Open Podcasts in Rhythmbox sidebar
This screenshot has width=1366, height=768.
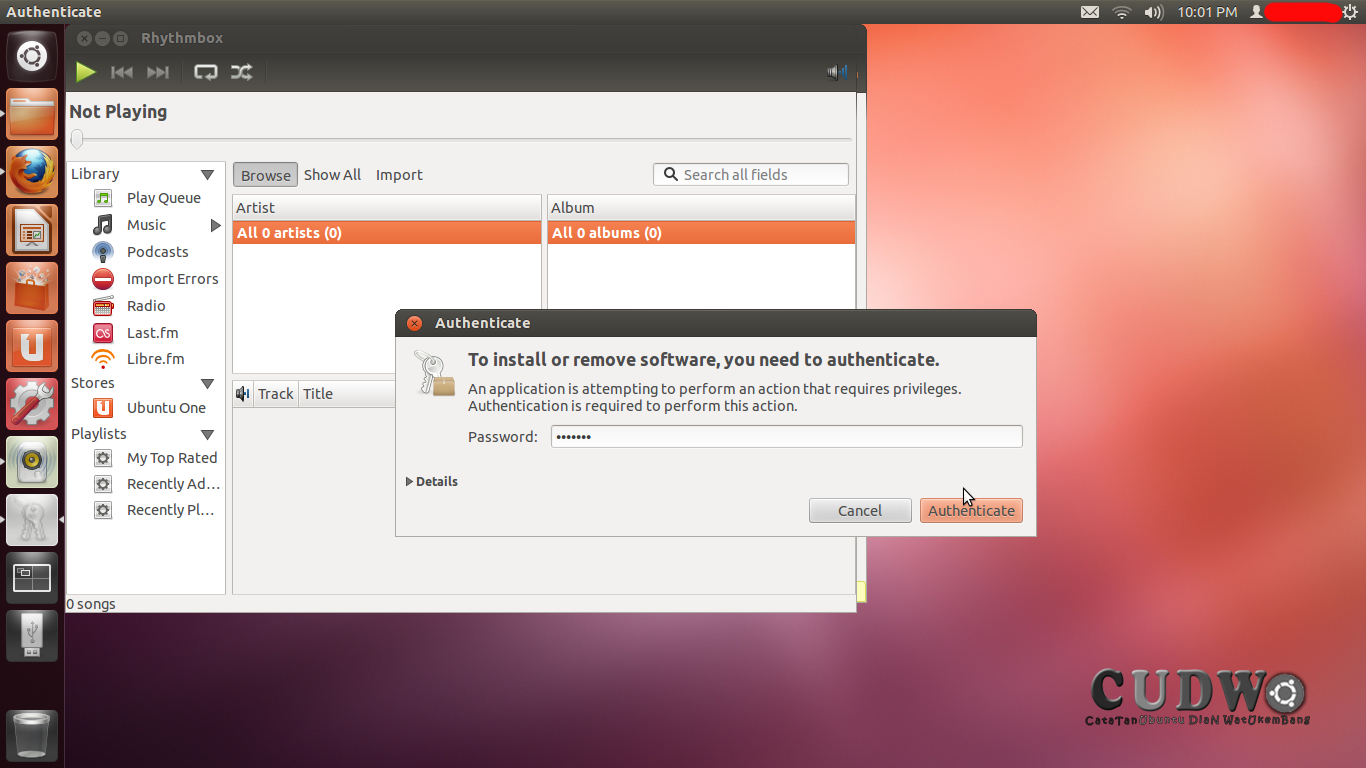coord(157,252)
